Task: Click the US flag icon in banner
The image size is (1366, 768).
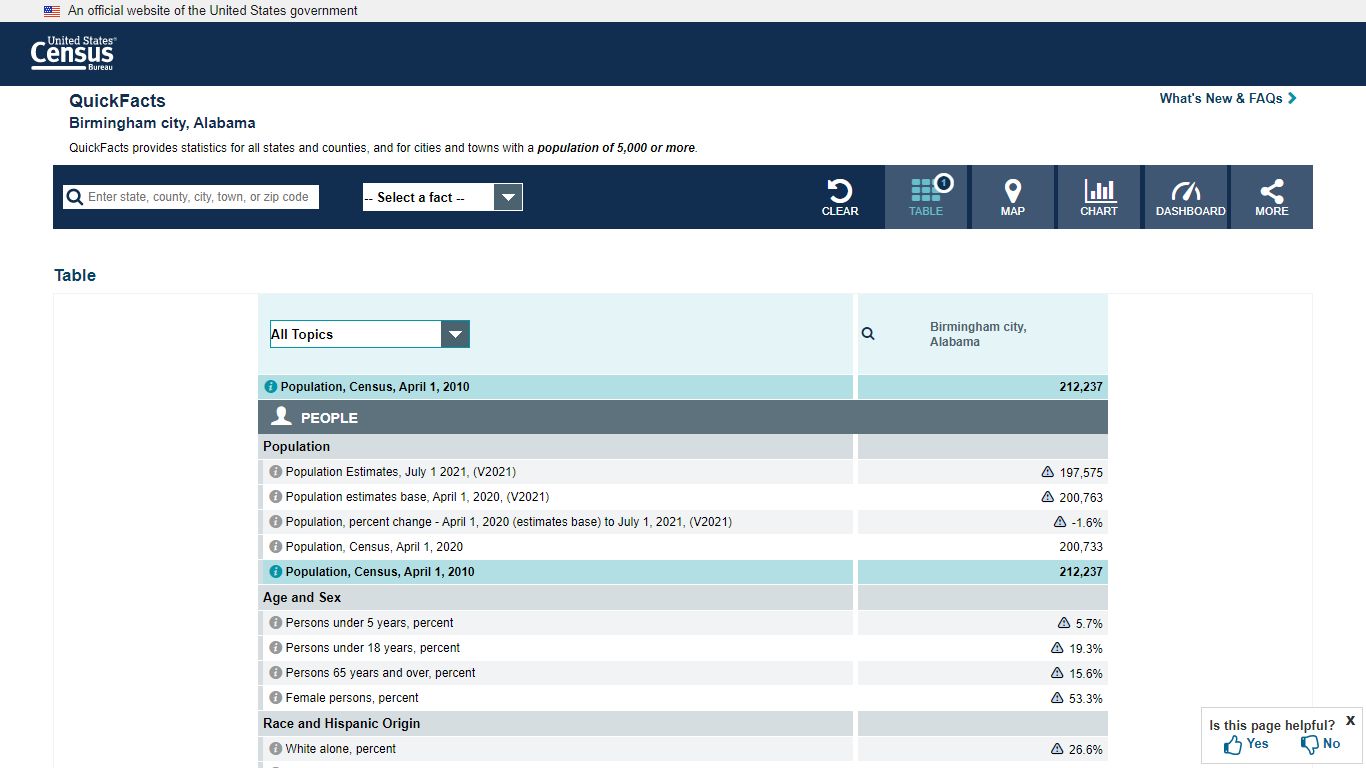Action: (52, 11)
